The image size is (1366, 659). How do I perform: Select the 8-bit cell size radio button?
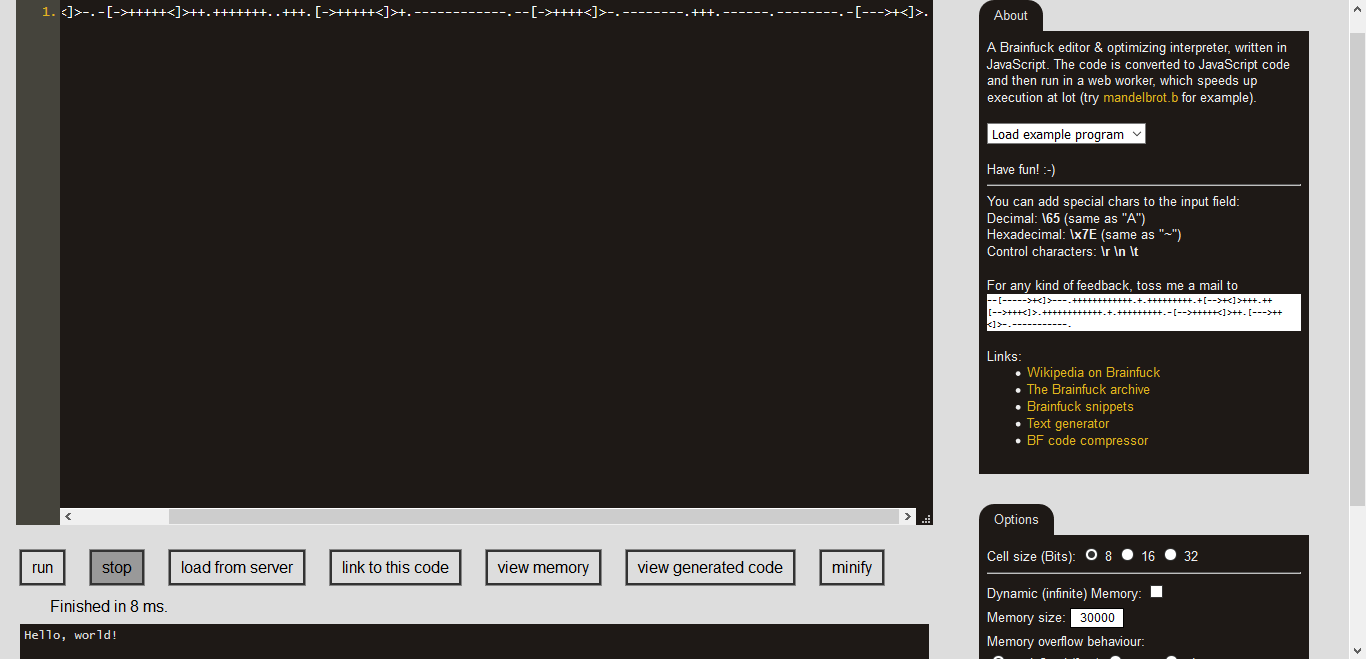1092,555
